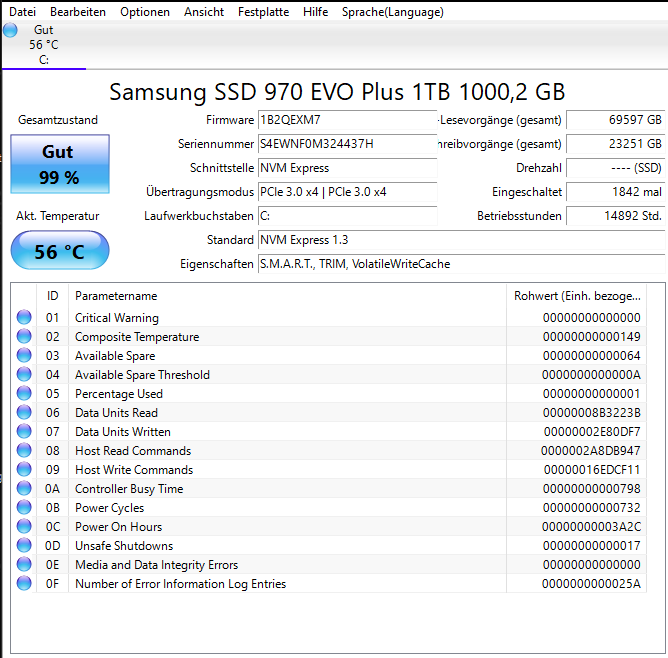
Task: Click the Lesevorgänge value 69597 GB
Action: coord(615,120)
